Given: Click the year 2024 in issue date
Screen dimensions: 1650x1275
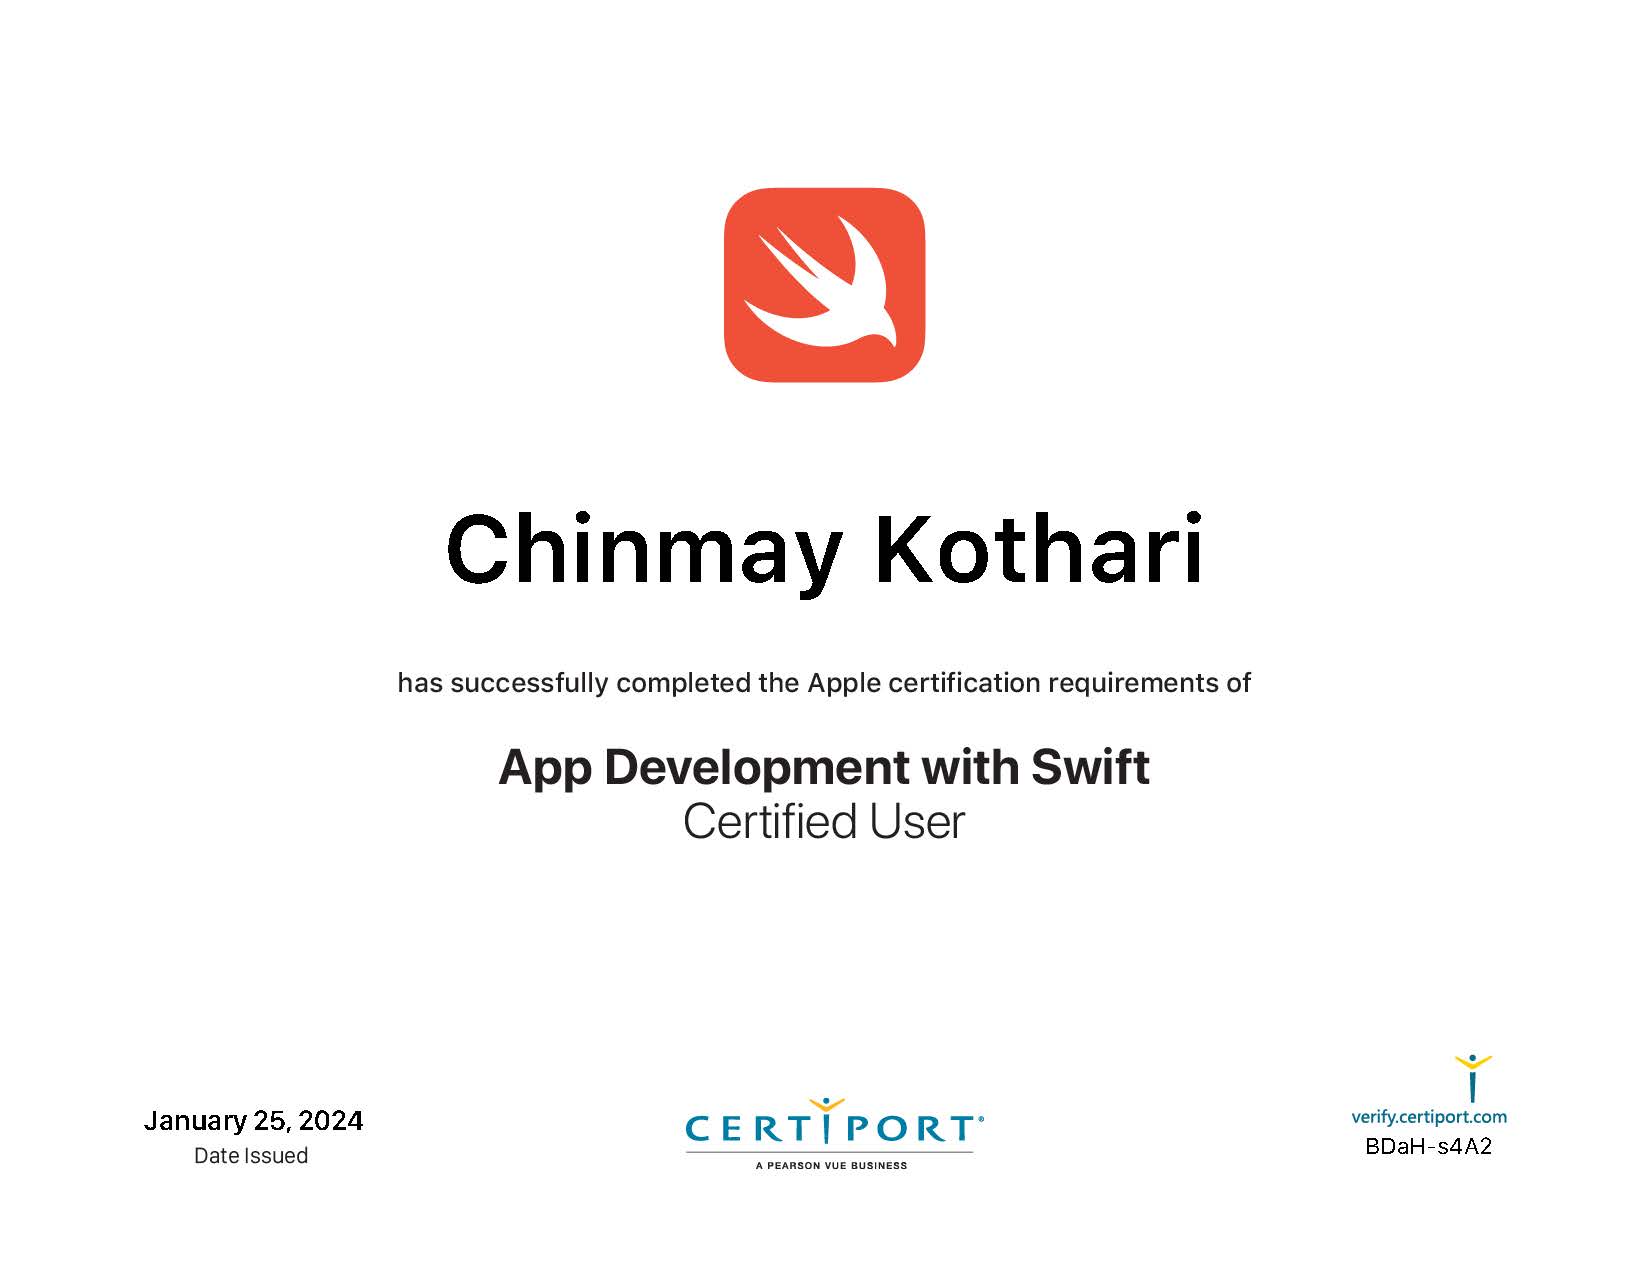Looking at the screenshot, I should [x=331, y=1121].
